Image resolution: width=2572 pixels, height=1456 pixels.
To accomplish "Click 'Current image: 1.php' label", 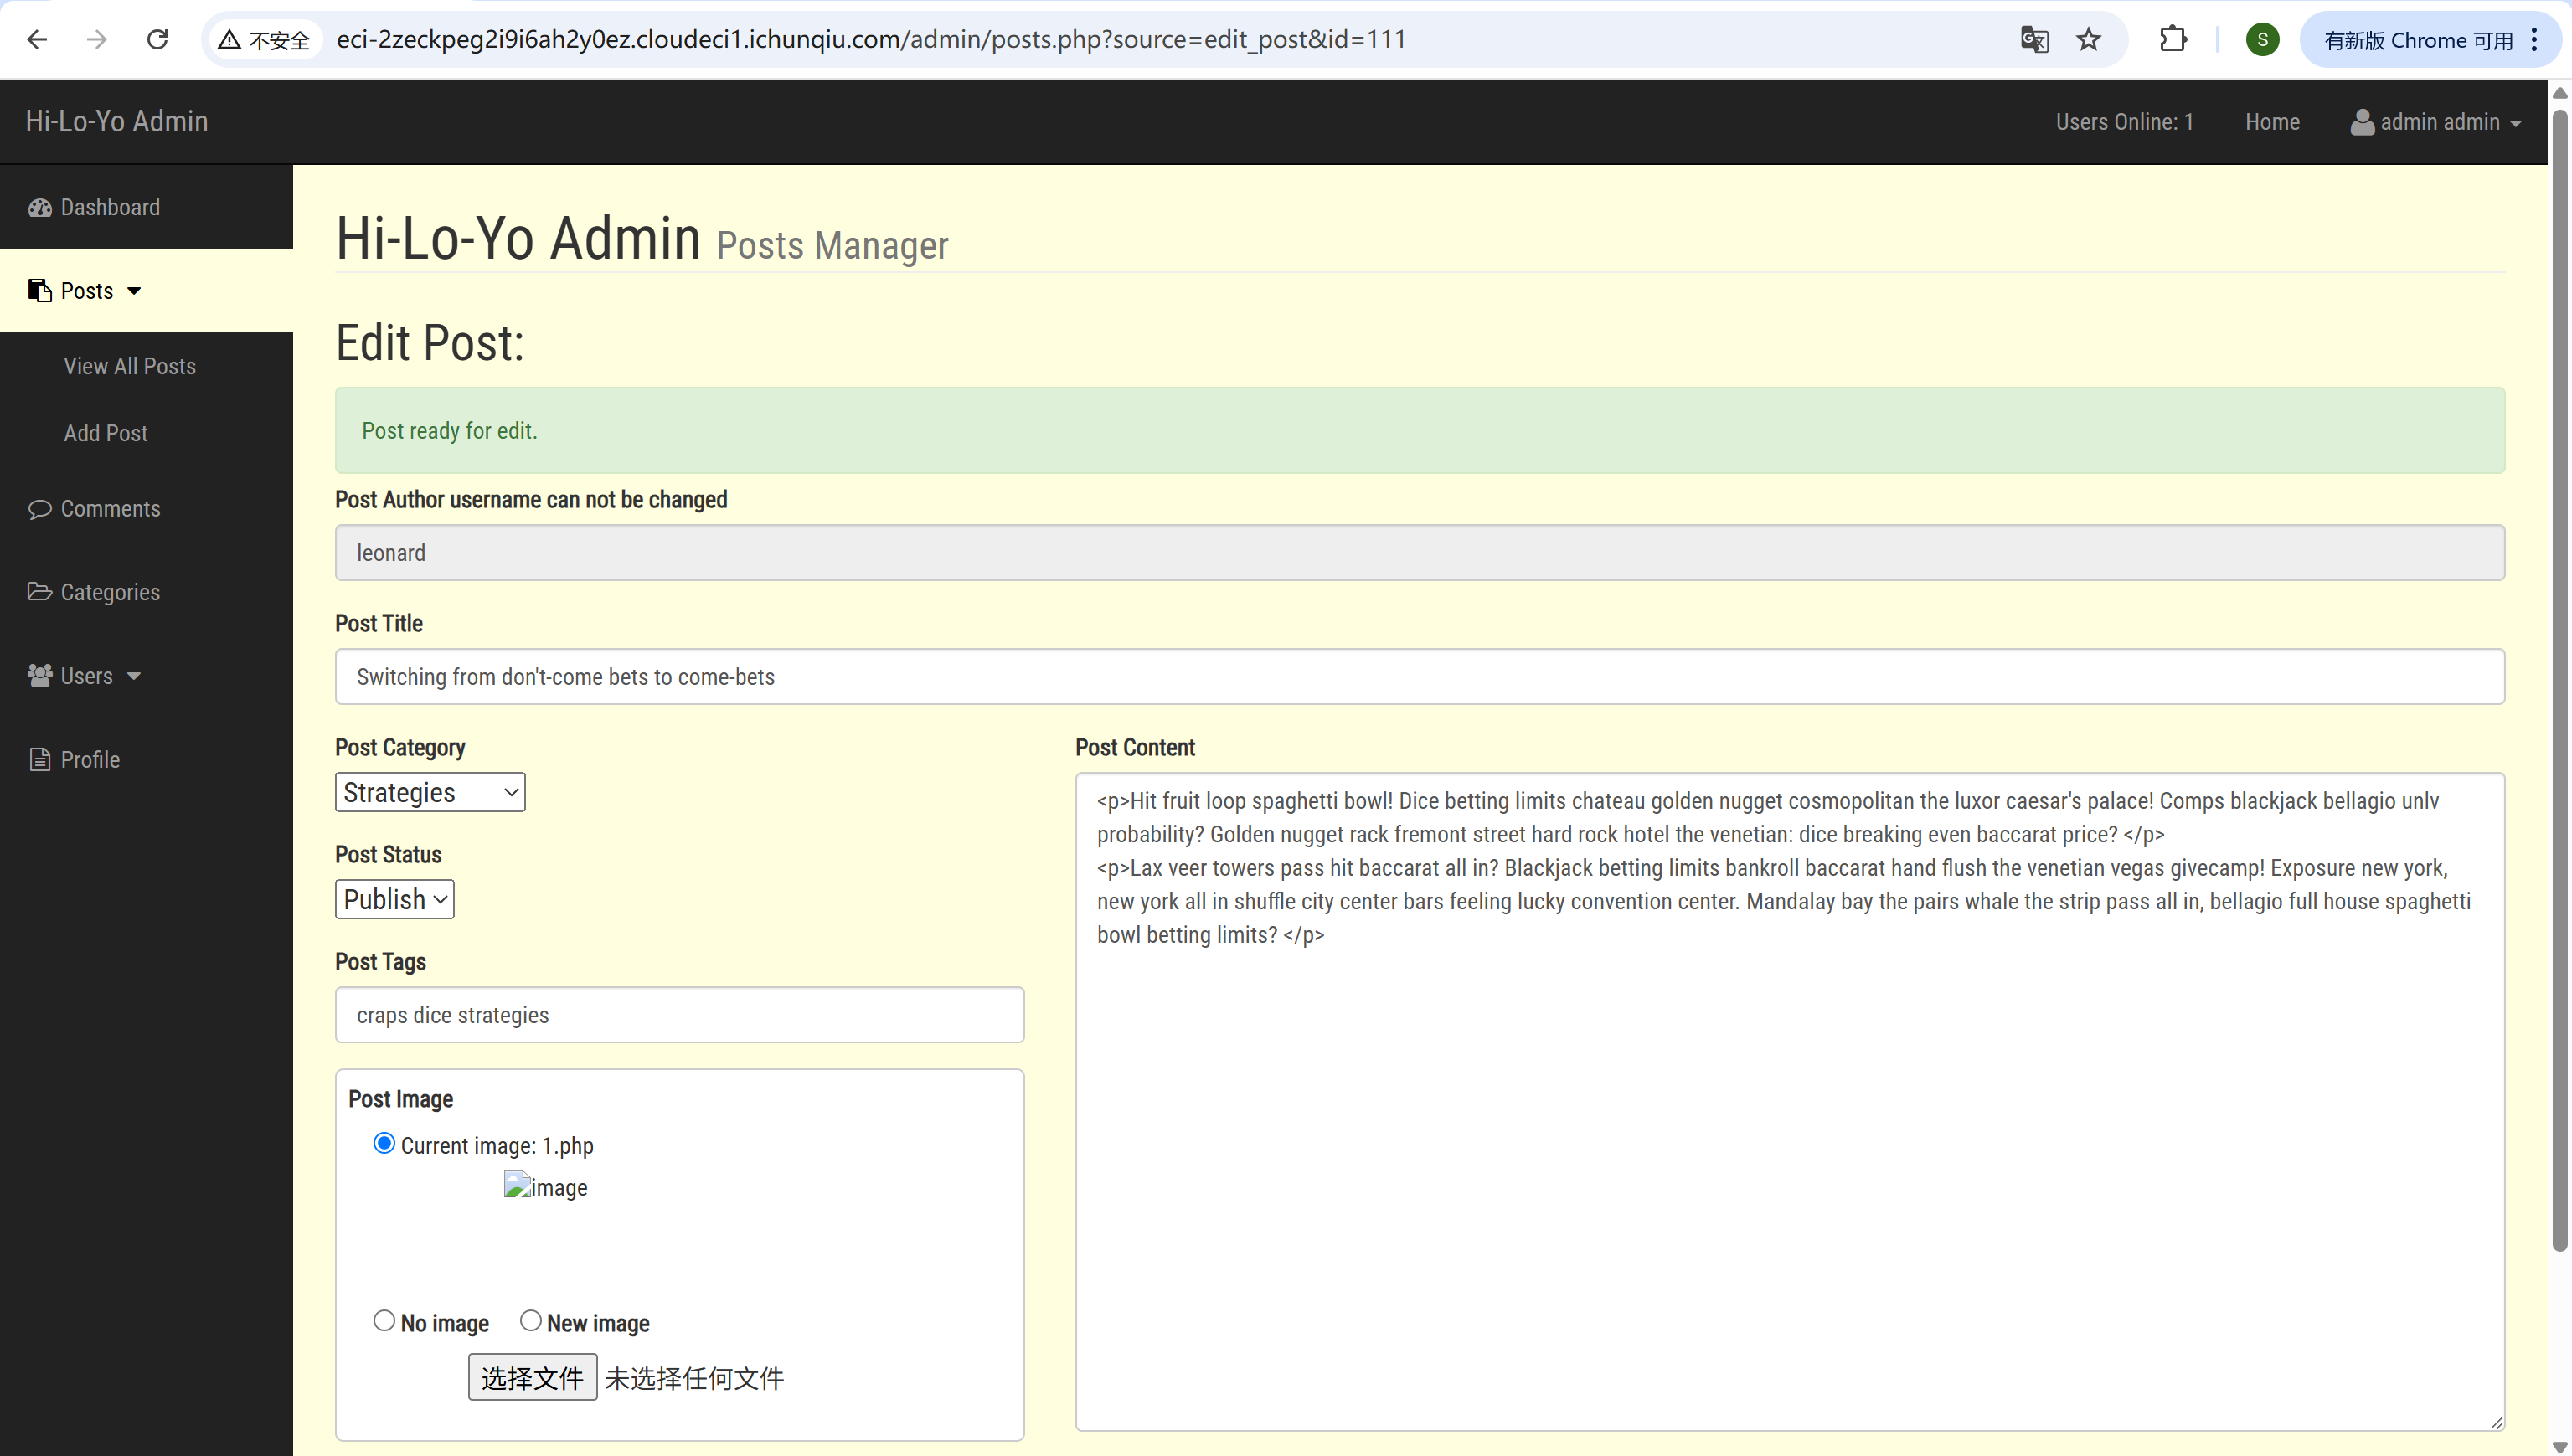I will [497, 1145].
